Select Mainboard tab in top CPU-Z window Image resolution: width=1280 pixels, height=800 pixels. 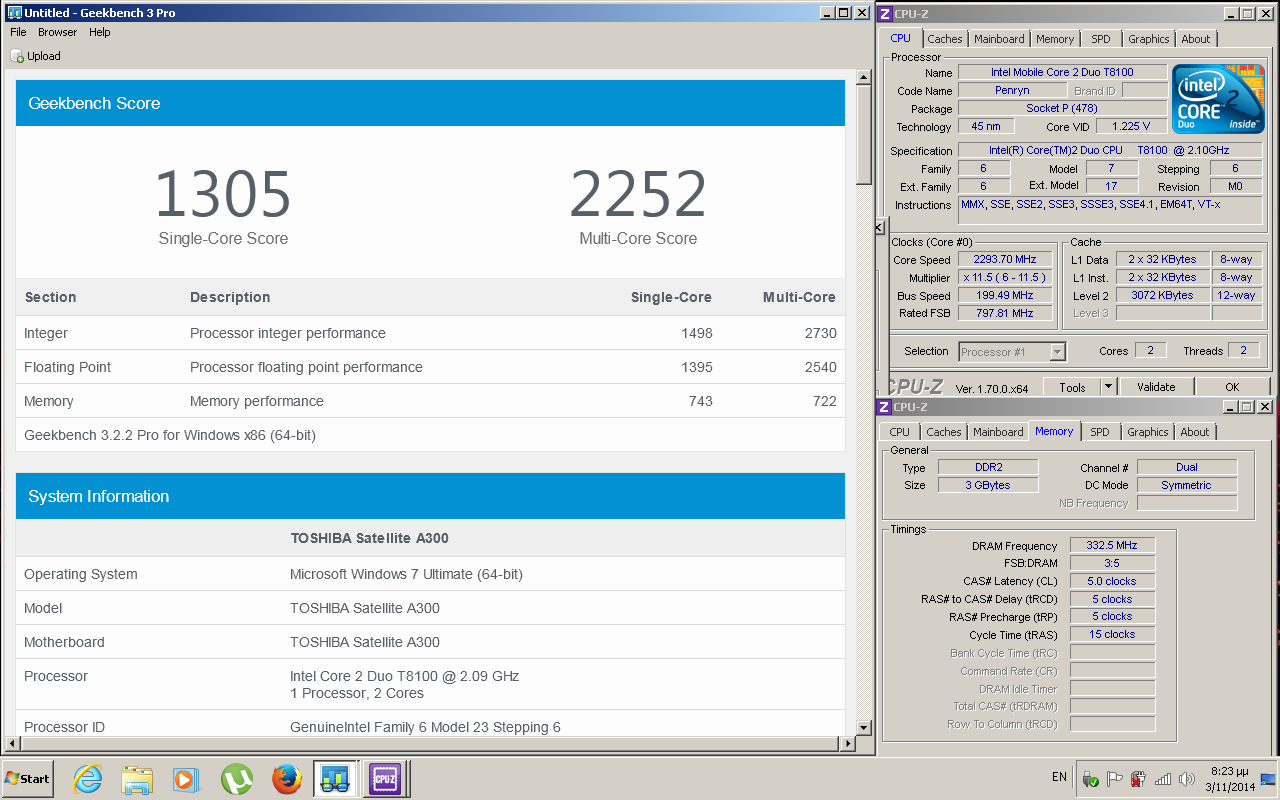coord(999,39)
